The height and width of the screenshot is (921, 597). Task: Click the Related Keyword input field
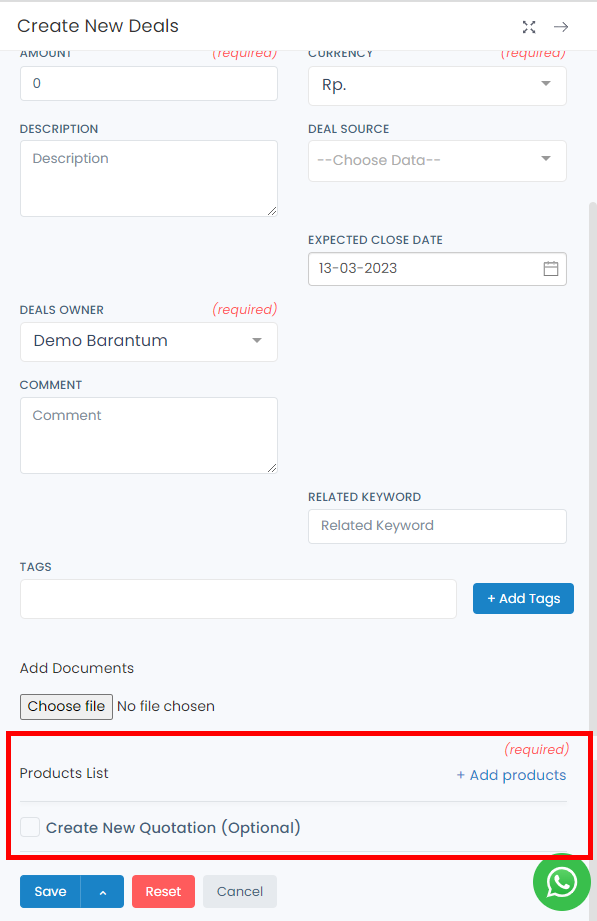pos(437,526)
